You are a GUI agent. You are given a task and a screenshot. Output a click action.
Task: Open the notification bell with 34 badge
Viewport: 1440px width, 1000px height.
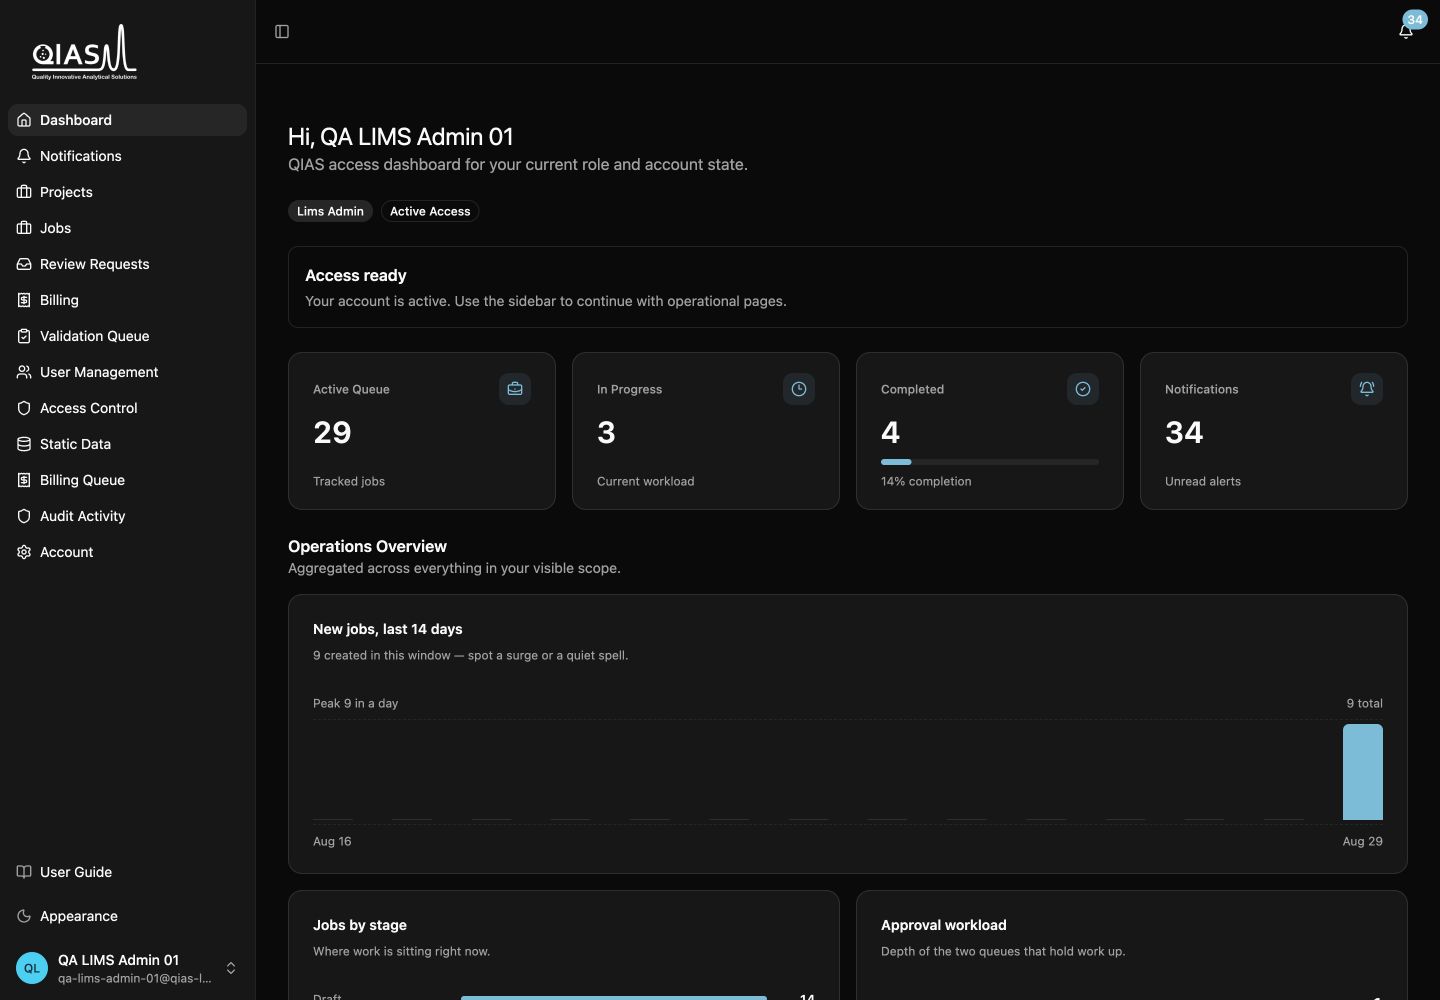[x=1407, y=31]
